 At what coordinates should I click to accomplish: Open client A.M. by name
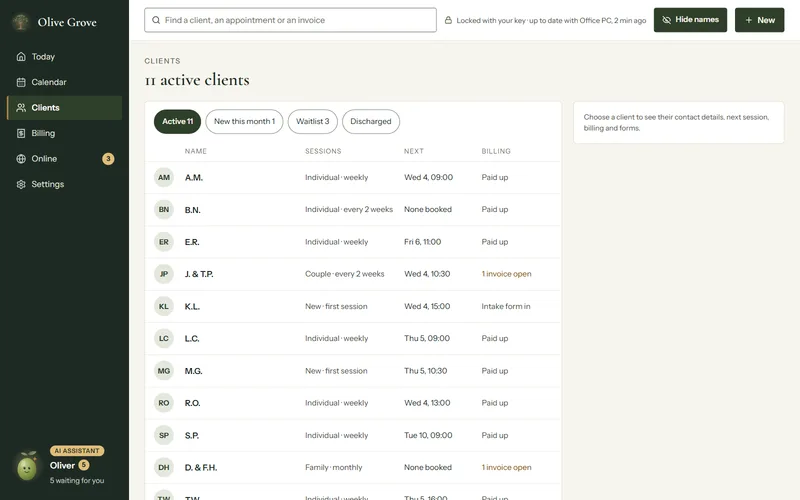(194, 178)
